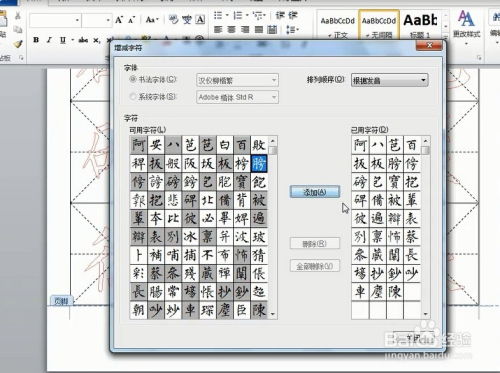
Task: Click the 添加(A) button
Action: (315, 192)
